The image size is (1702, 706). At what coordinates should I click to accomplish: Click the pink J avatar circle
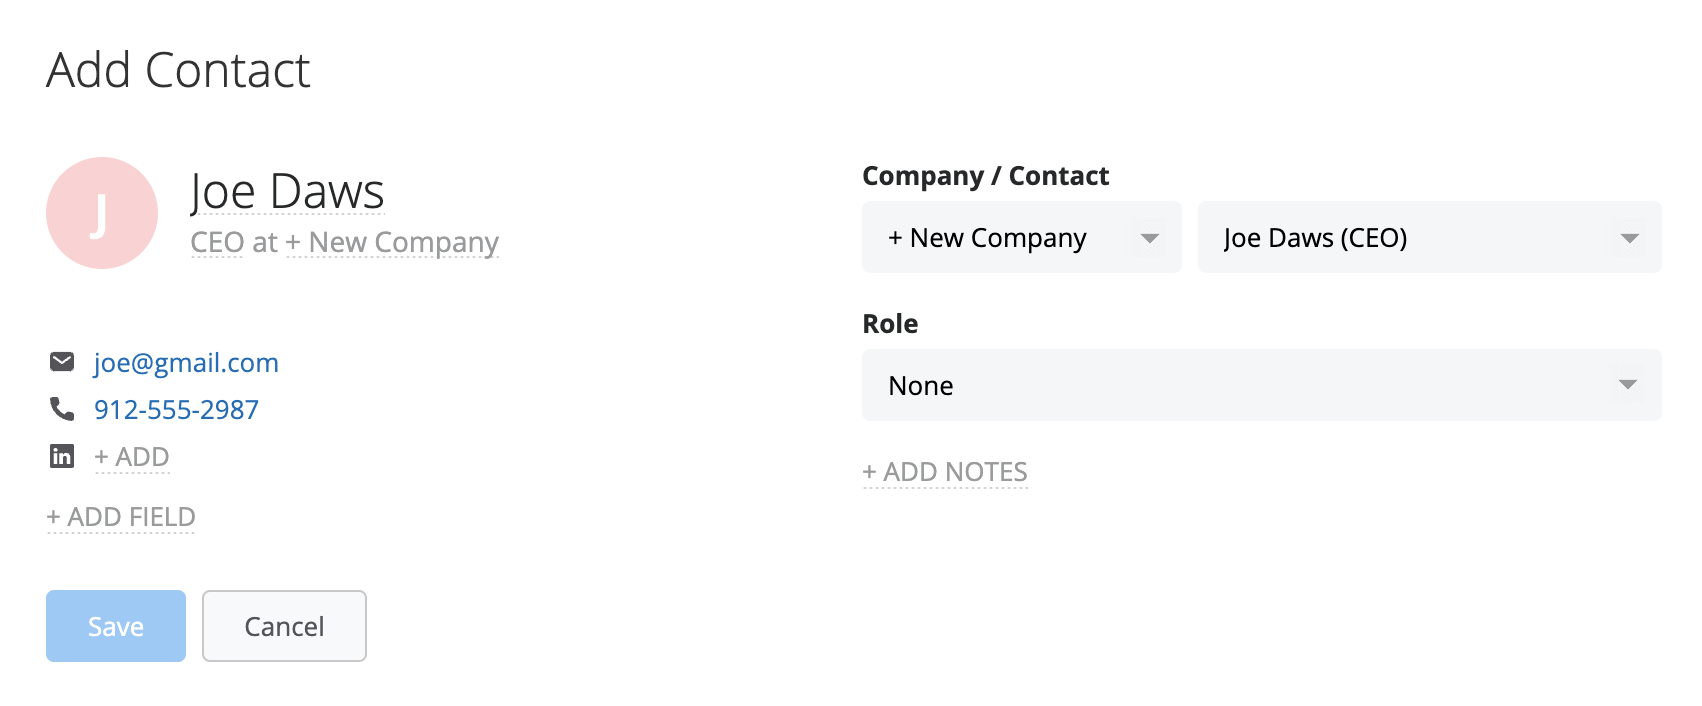point(102,213)
